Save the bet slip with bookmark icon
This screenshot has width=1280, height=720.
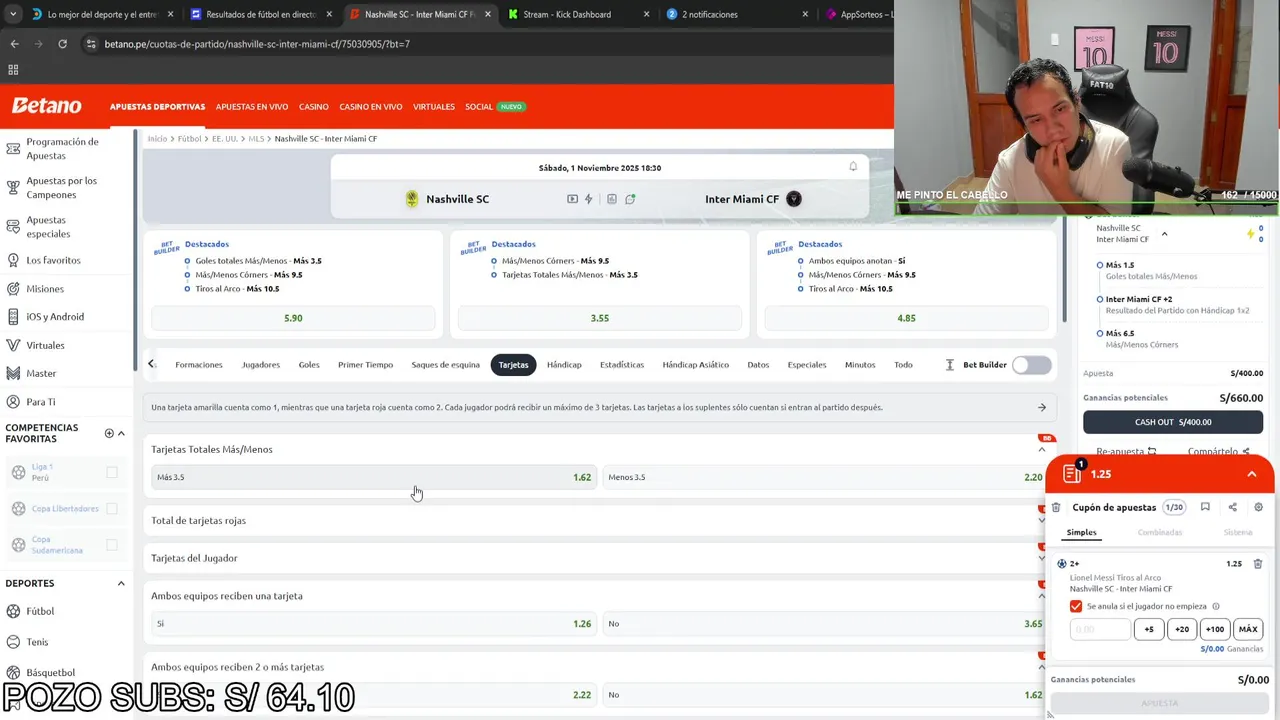[x=1205, y=507]
